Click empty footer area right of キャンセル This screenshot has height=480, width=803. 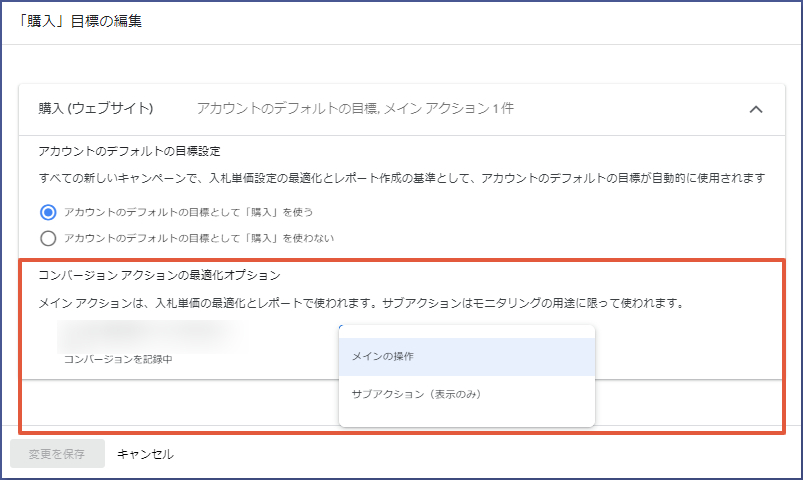pos(480,454)
